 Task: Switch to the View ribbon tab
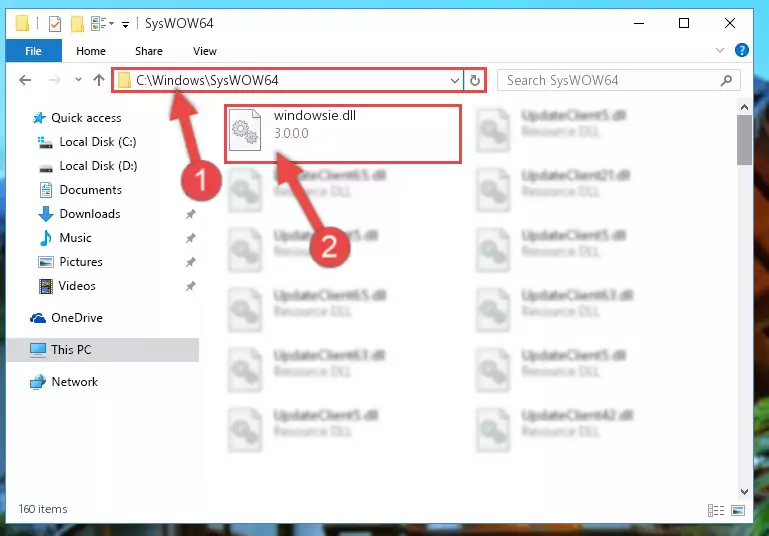(x=205, y=51)
